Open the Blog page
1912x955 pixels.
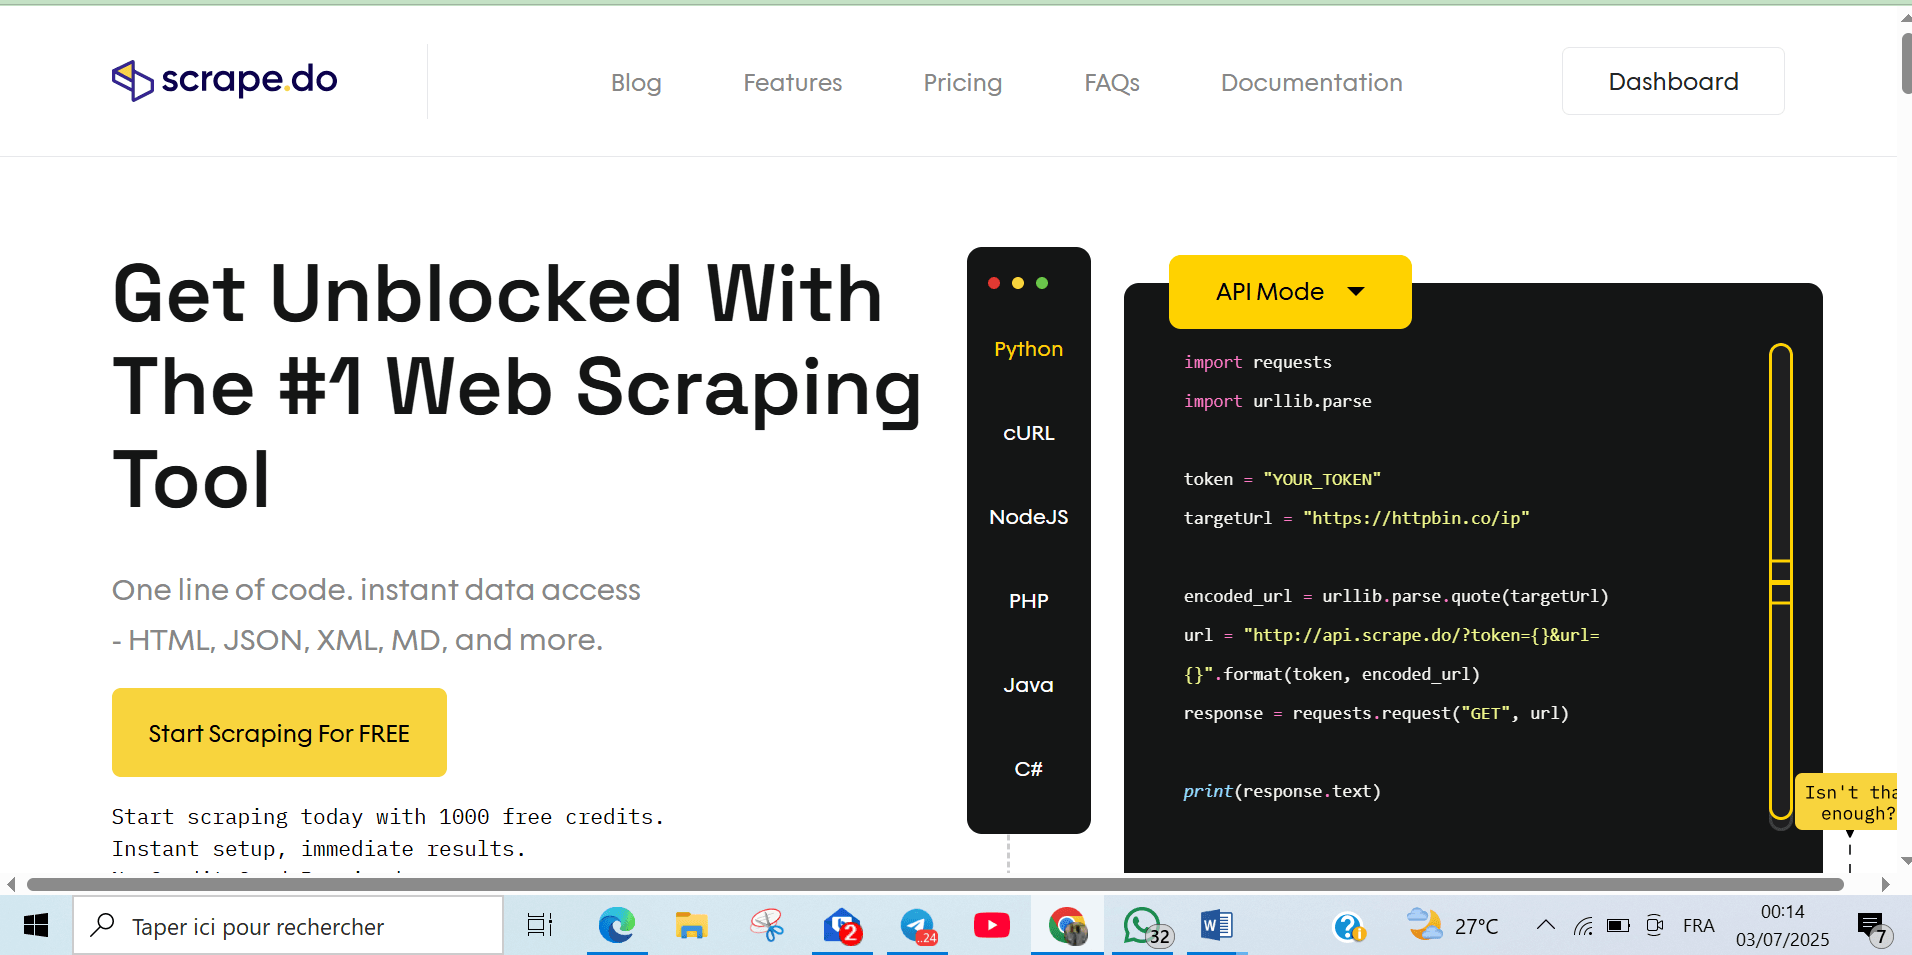coord(636,82)
